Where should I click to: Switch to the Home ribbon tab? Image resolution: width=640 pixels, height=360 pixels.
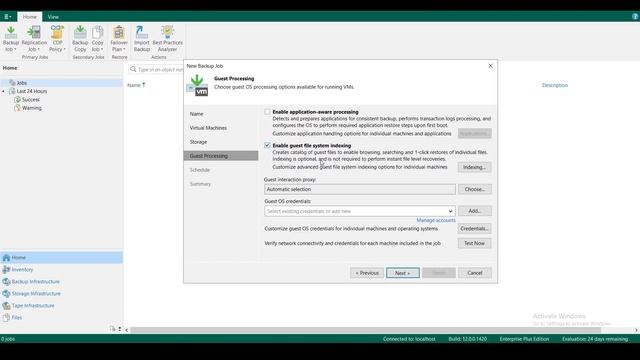tap(29, 17)
